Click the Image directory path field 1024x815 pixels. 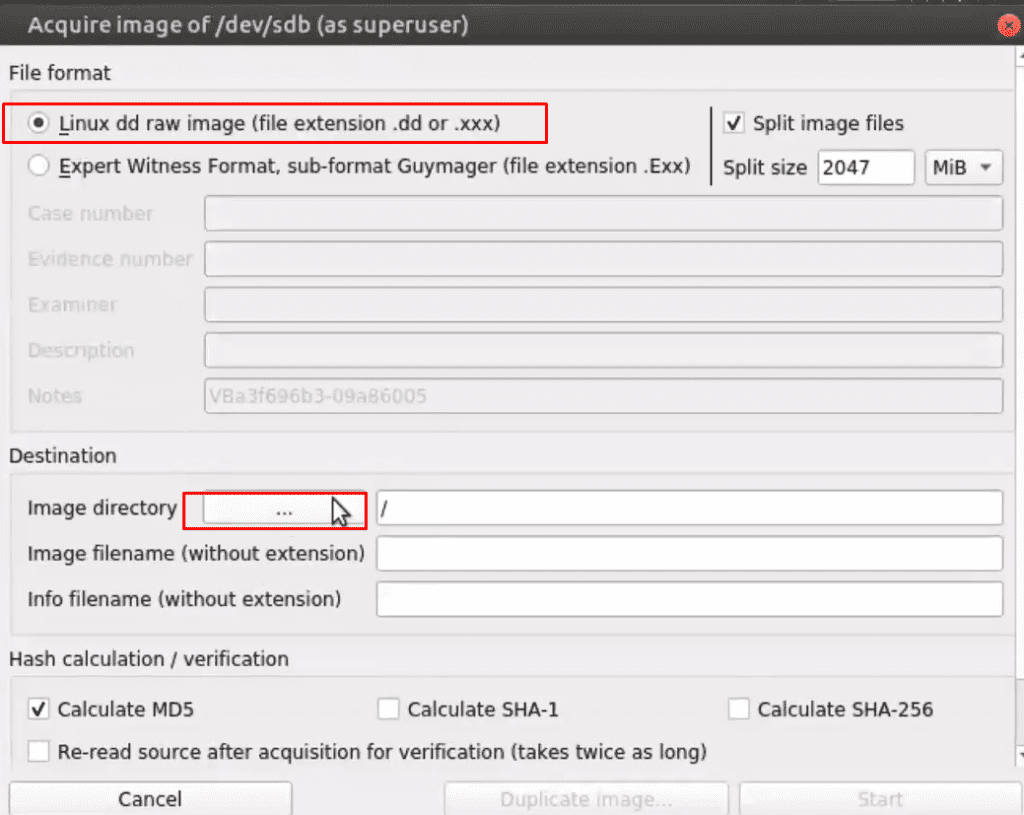[689, 507]
